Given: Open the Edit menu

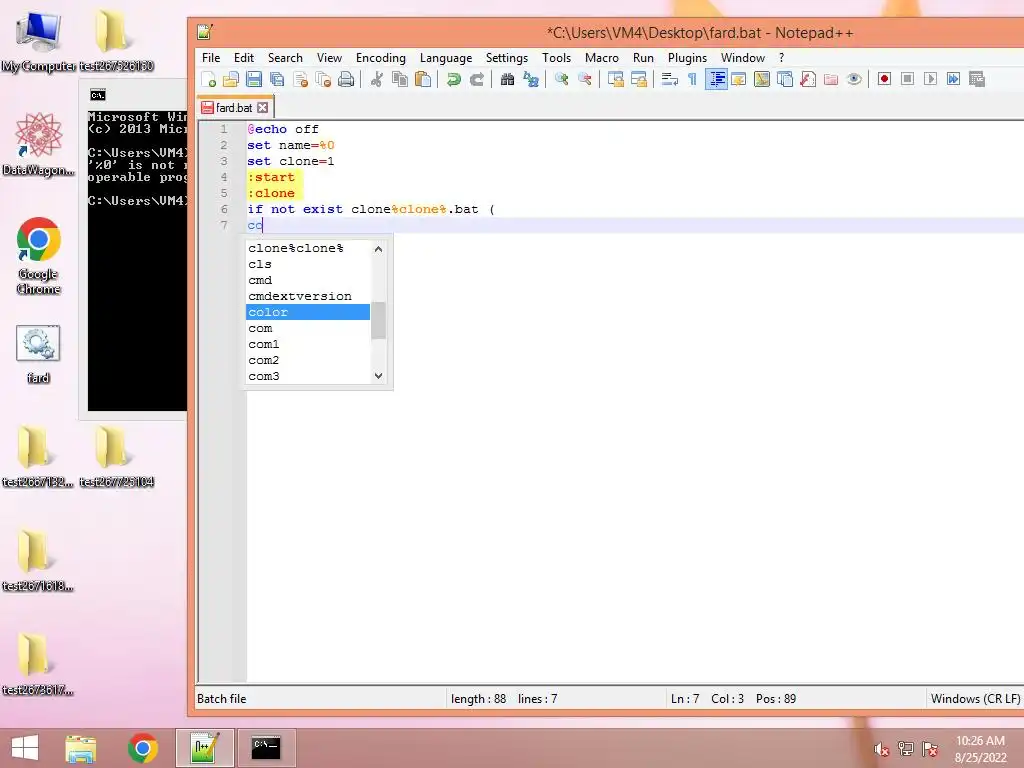Looking at the screenshot, I should [x=244, y=57].
